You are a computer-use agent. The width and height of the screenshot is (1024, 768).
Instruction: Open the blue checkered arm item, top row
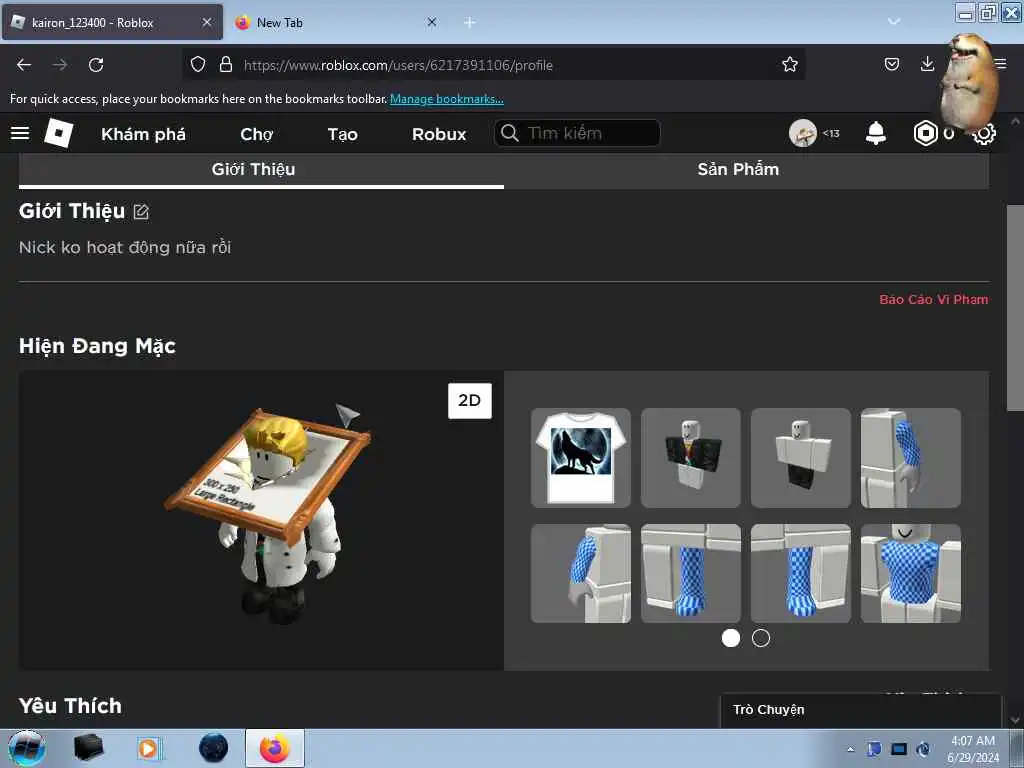pos(911,458)
